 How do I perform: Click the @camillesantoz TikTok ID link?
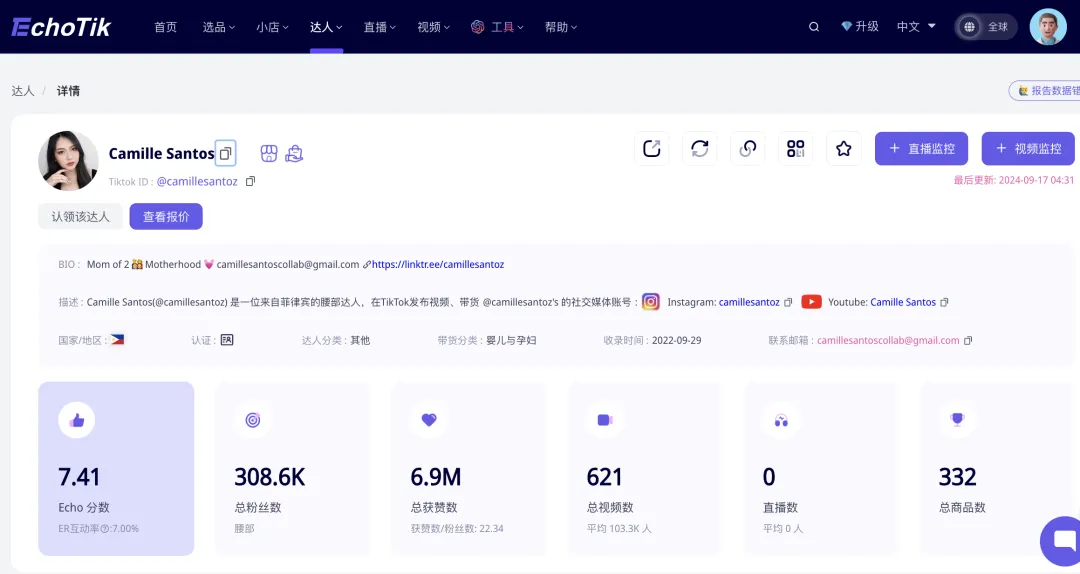pos(197,181)
